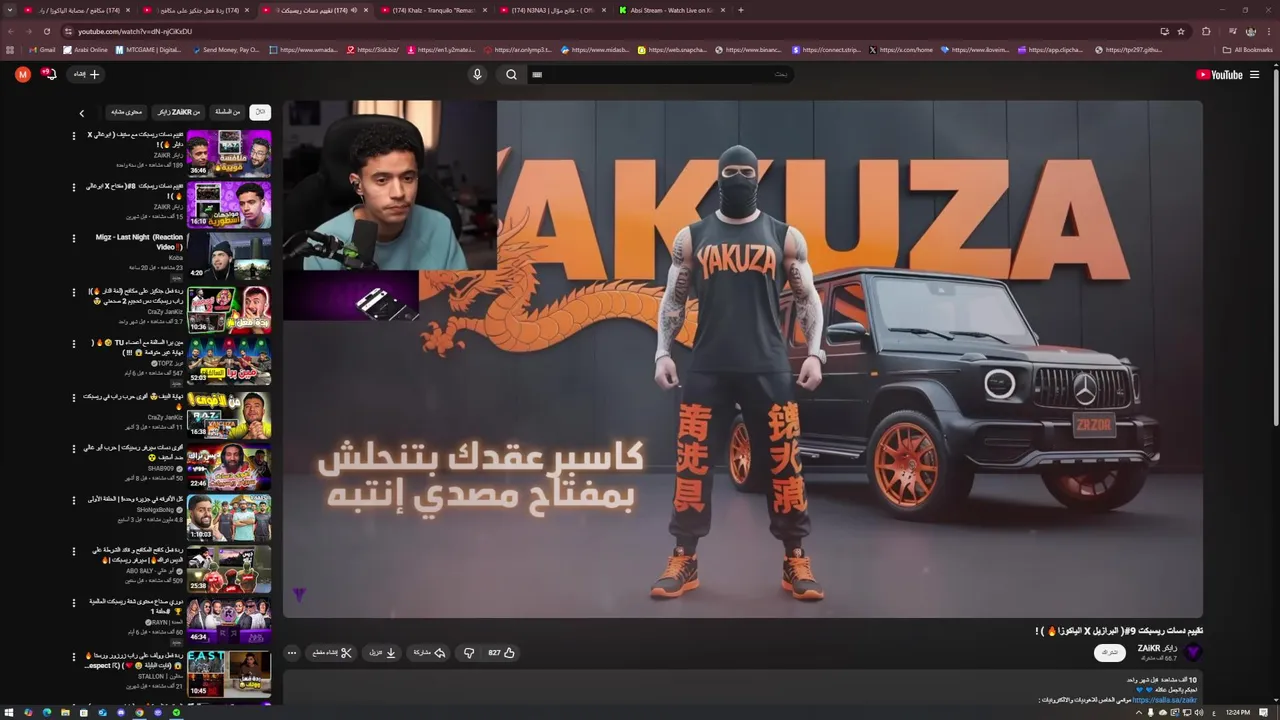Search with the magnifier button

[511, 74]
